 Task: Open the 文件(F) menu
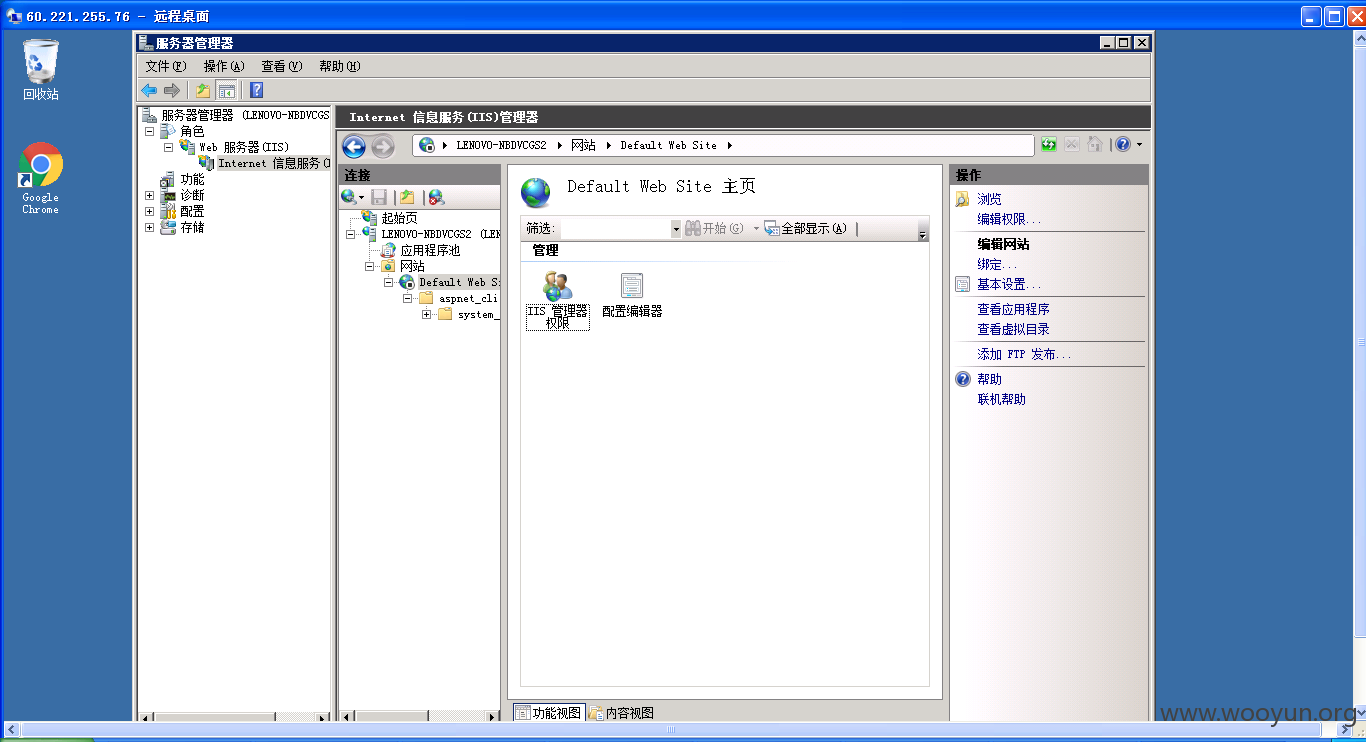(x=166, y=66)
